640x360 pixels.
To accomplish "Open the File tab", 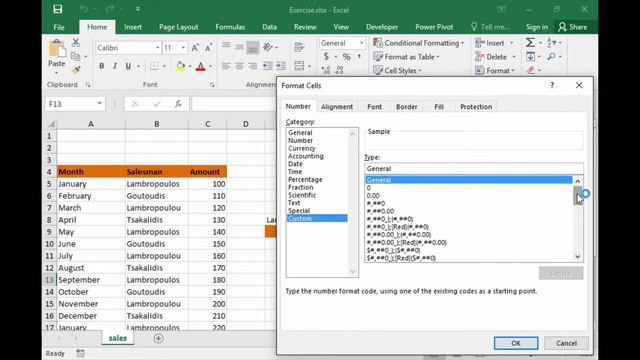I will tap(59, 27).
